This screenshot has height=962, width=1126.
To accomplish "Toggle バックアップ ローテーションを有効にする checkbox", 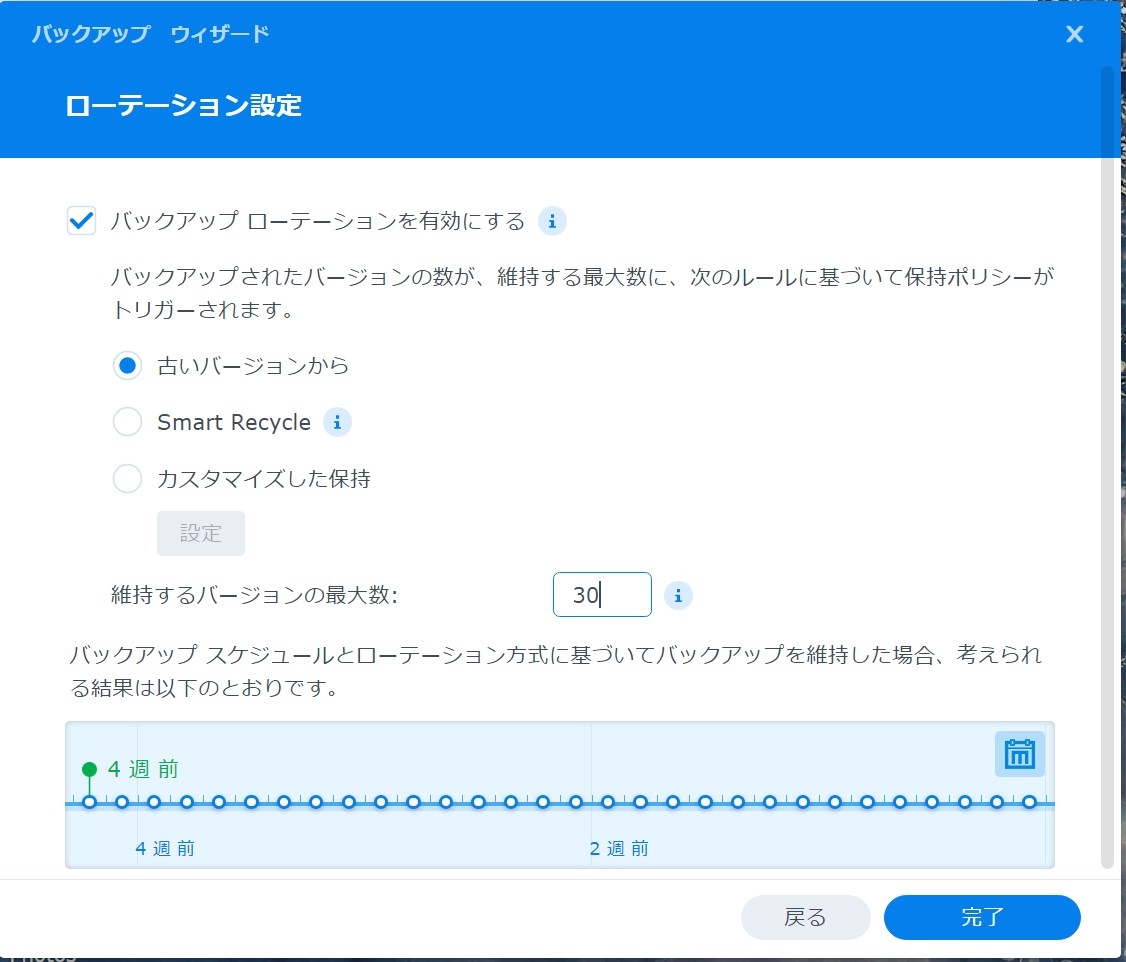I will click(x=81, y=221).
